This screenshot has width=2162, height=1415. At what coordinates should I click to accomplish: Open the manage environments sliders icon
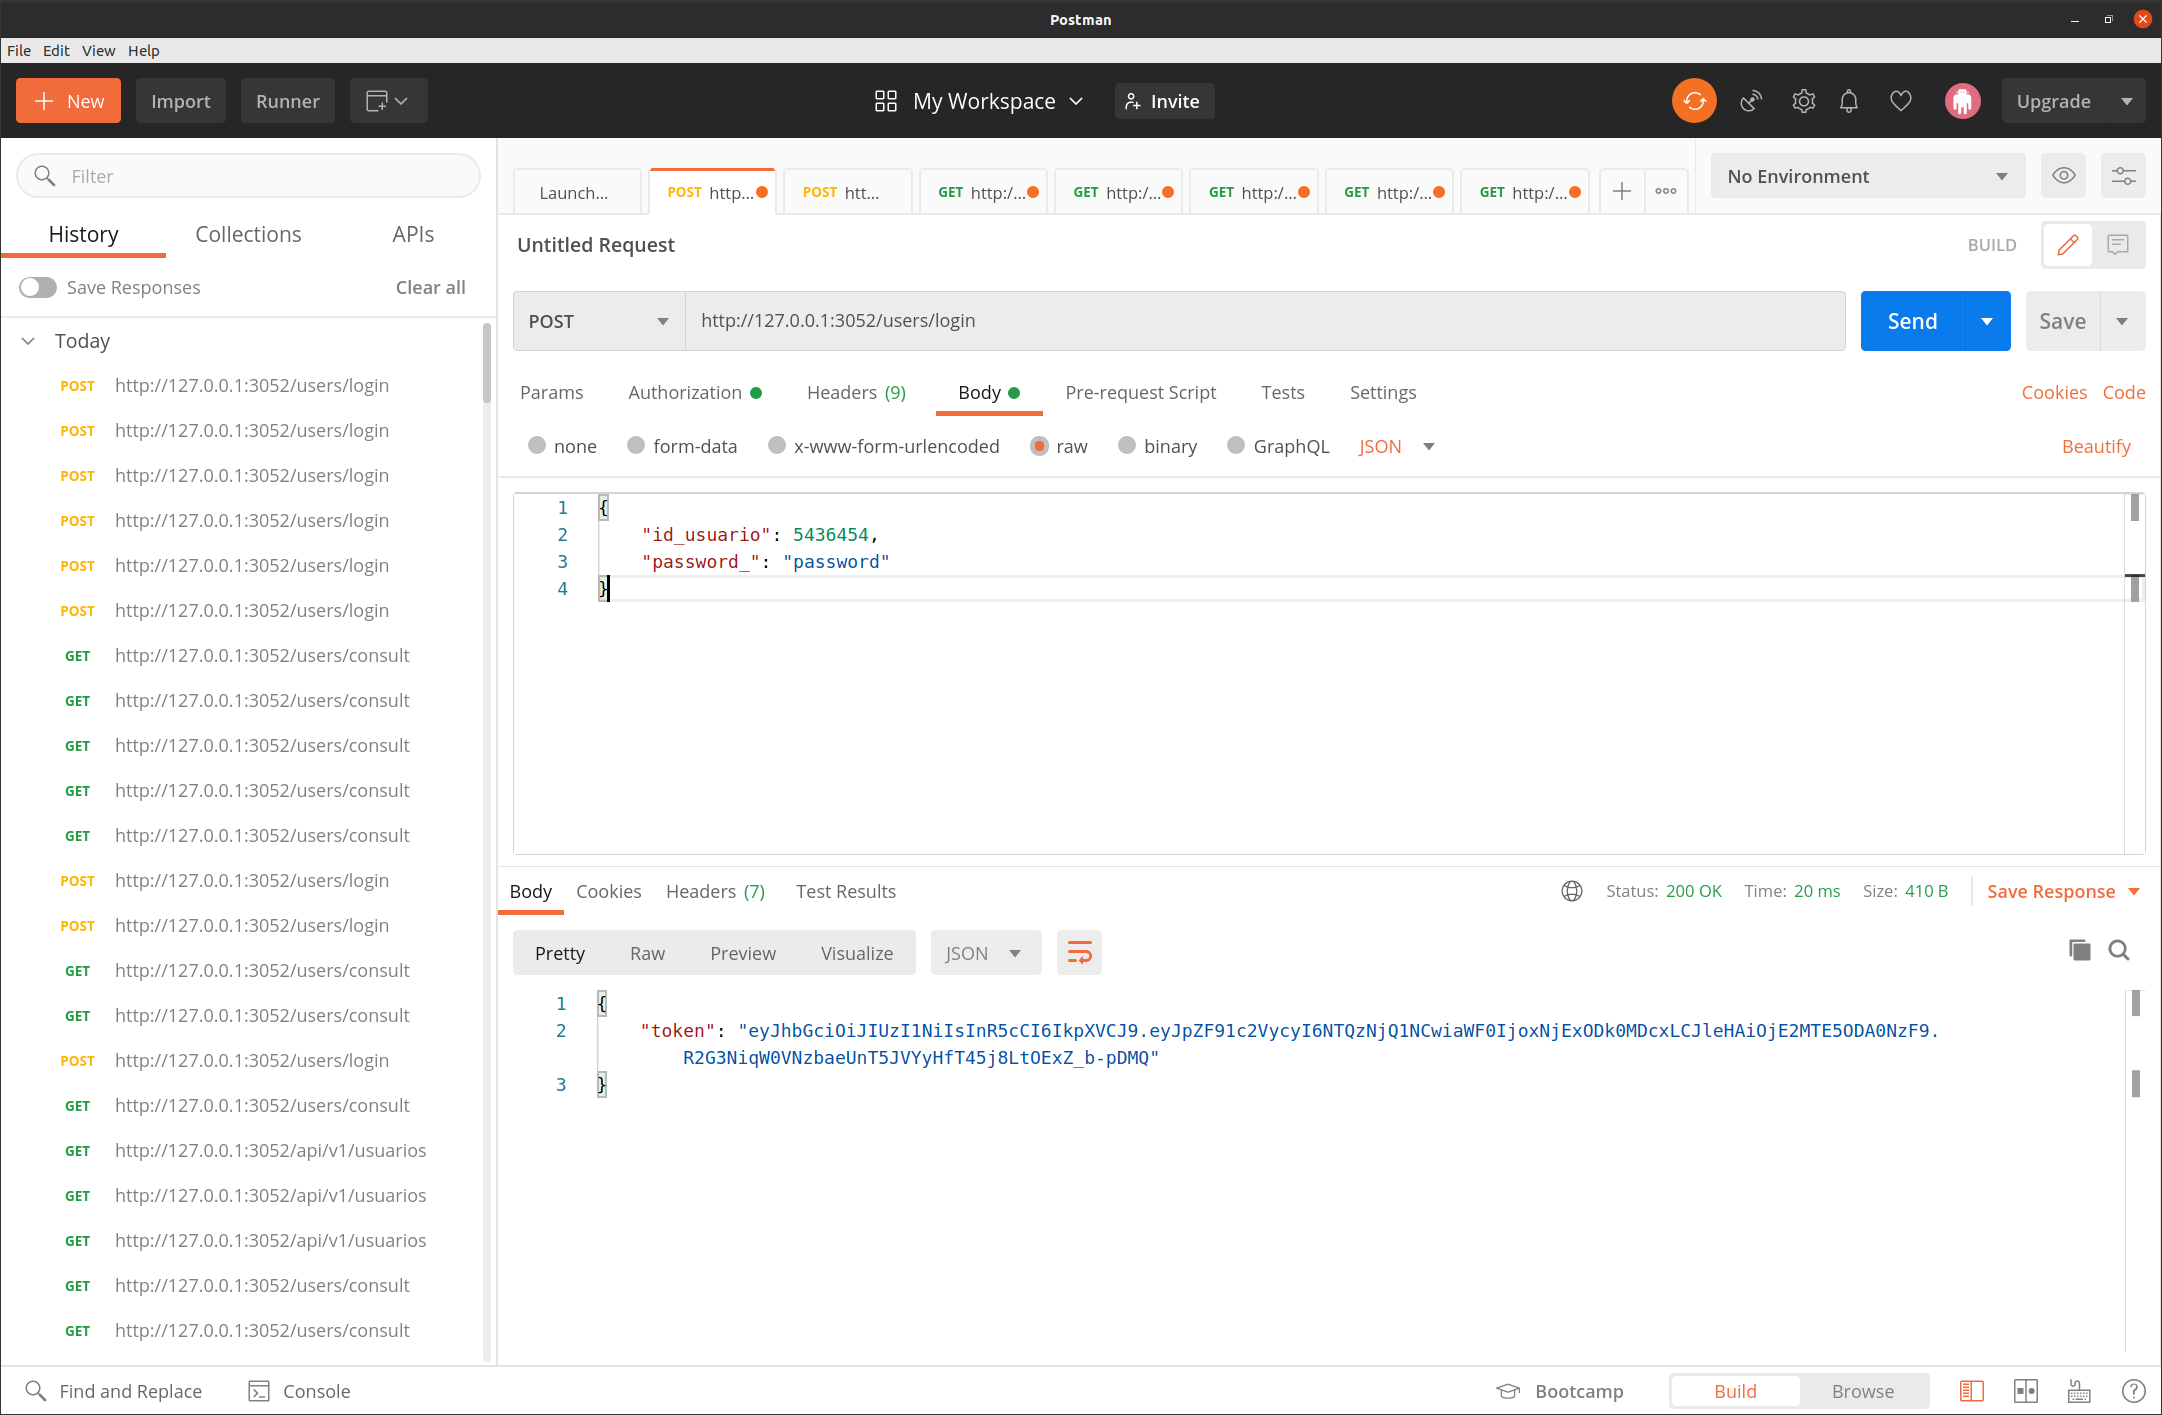[2123, 176]
